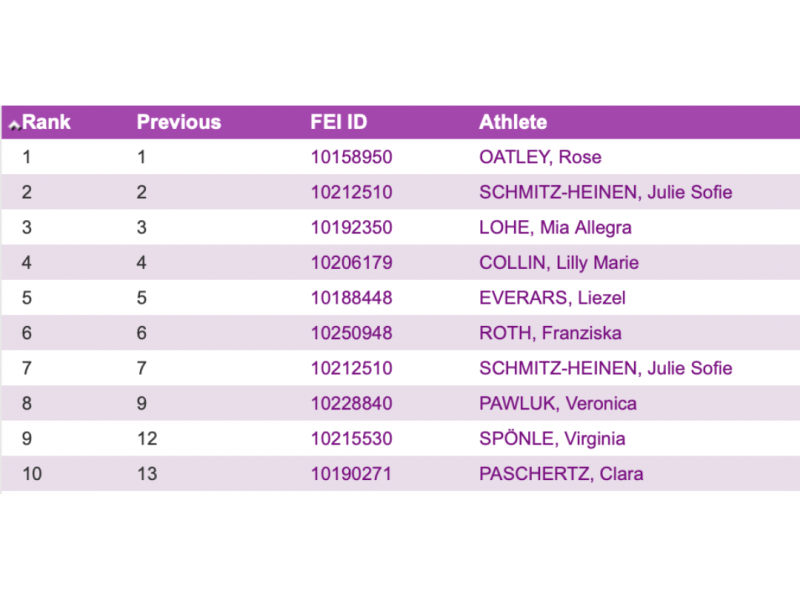The height and width of the screenshot is (600, 800).
Task: Open athlete link OATLEY, Rose
Action: click(540, 157)
